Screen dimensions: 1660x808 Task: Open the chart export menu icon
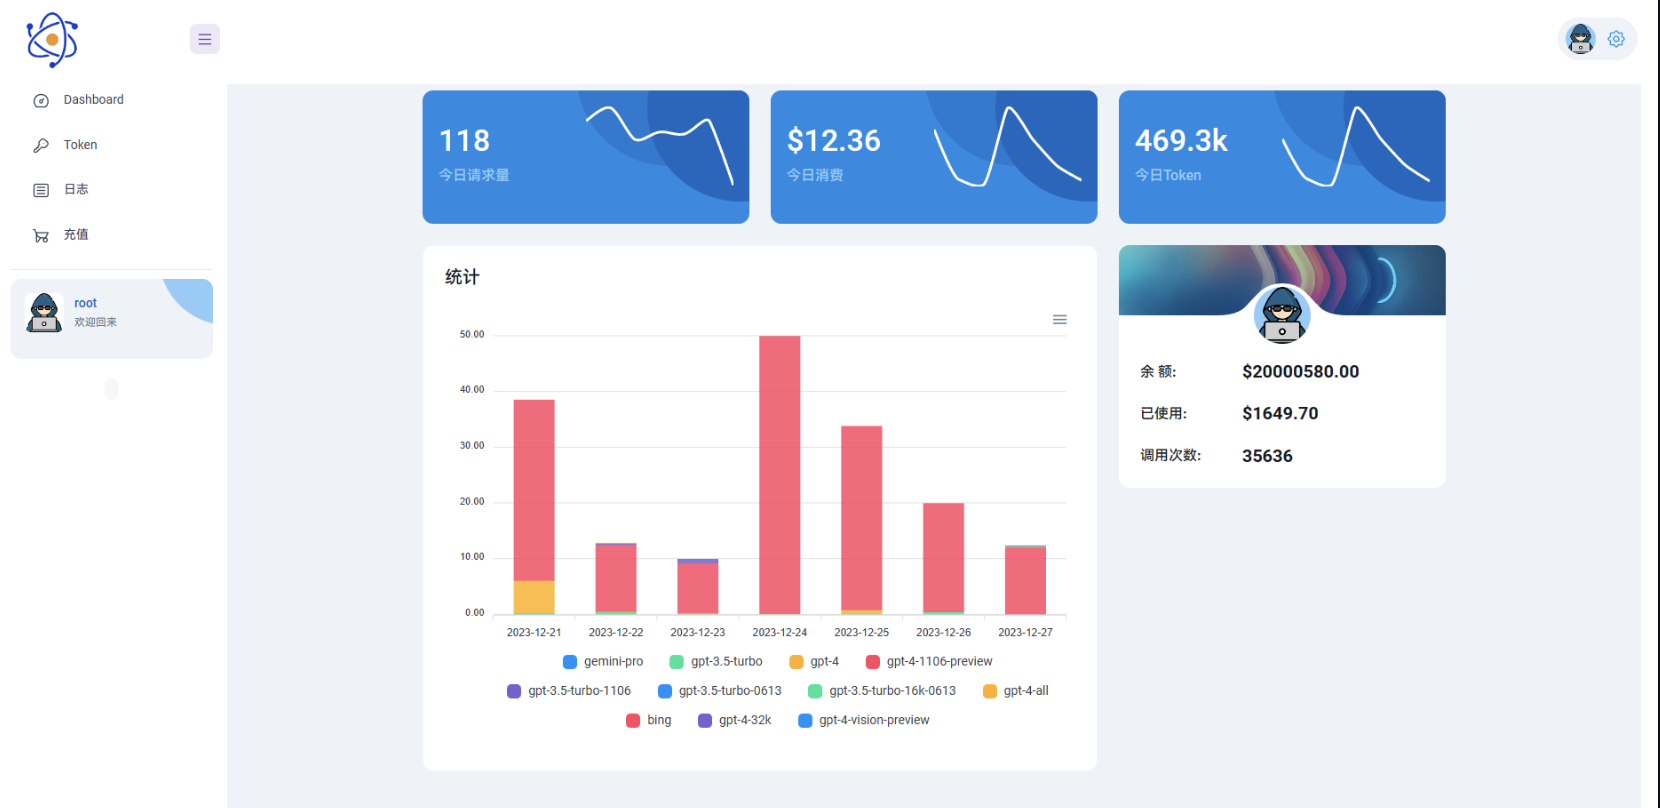coord(1060,320)
